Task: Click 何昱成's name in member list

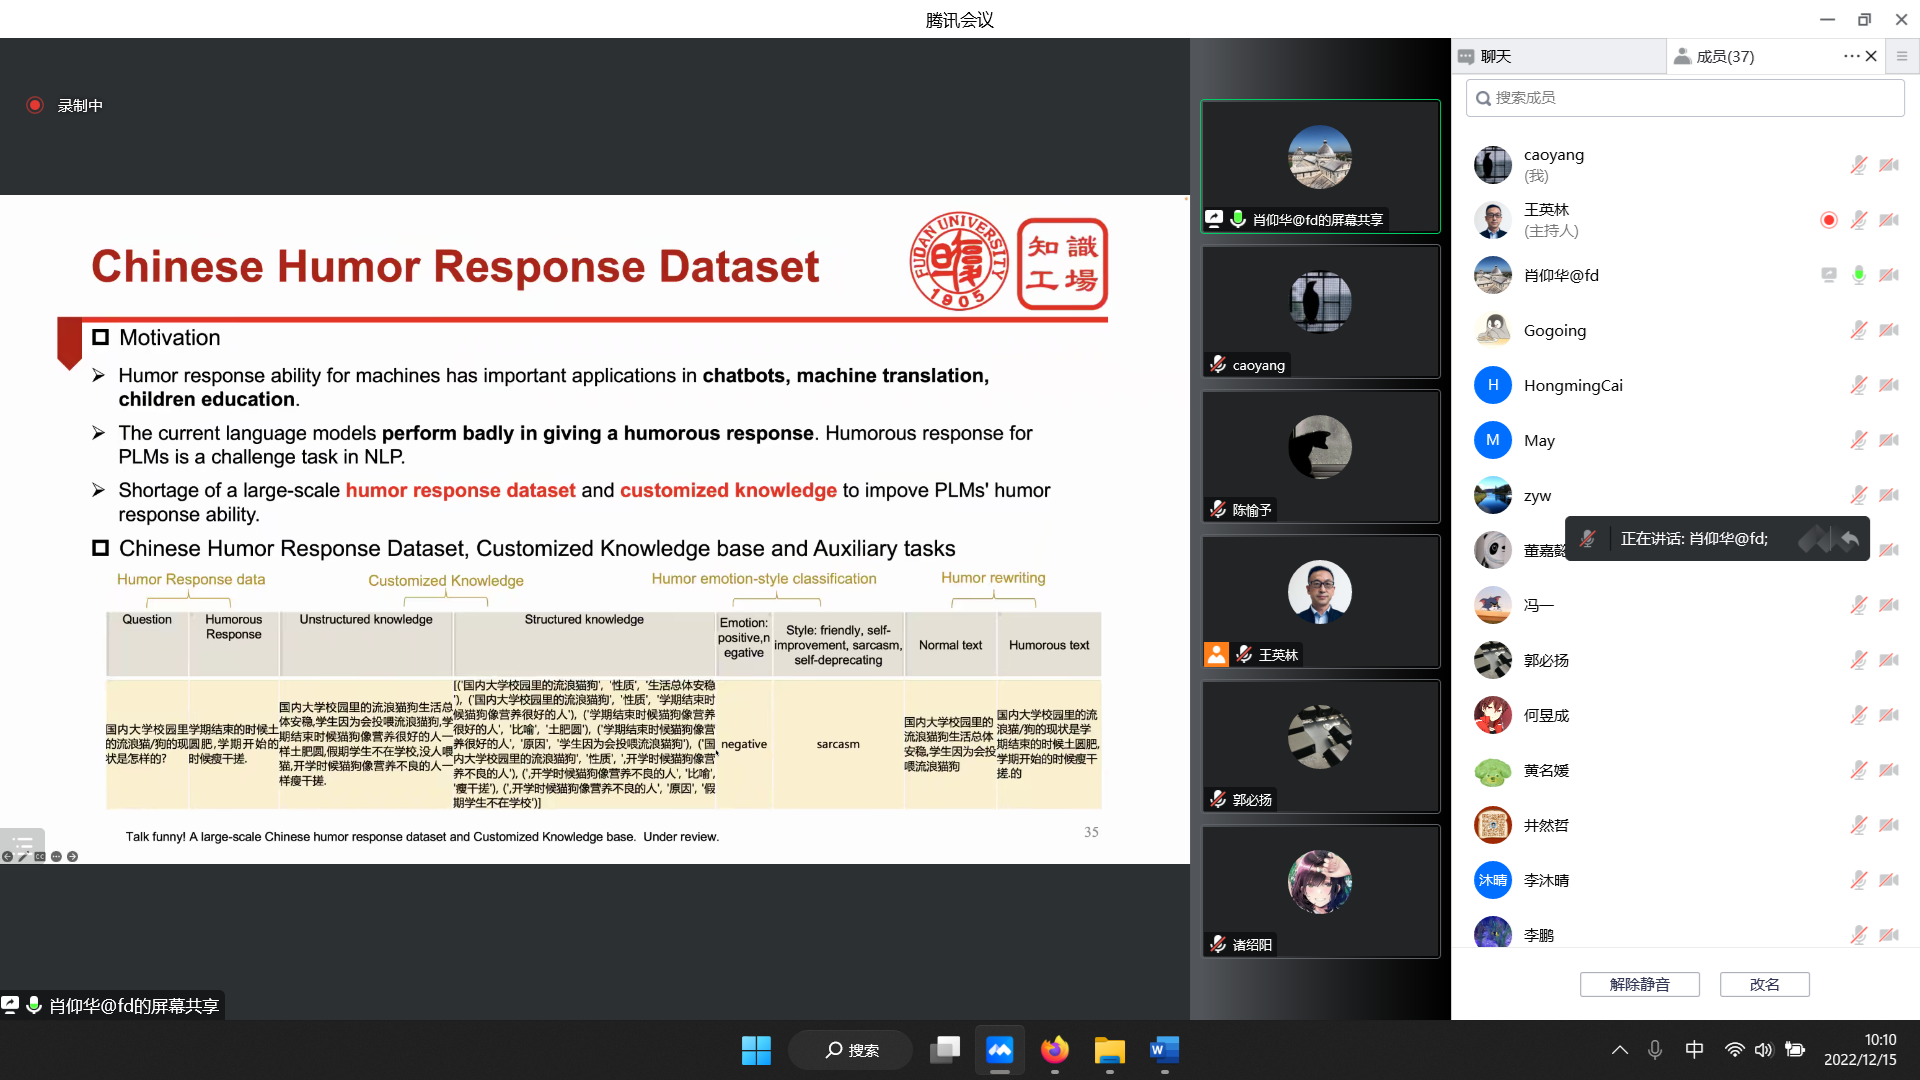Action: coord(1546,715)
